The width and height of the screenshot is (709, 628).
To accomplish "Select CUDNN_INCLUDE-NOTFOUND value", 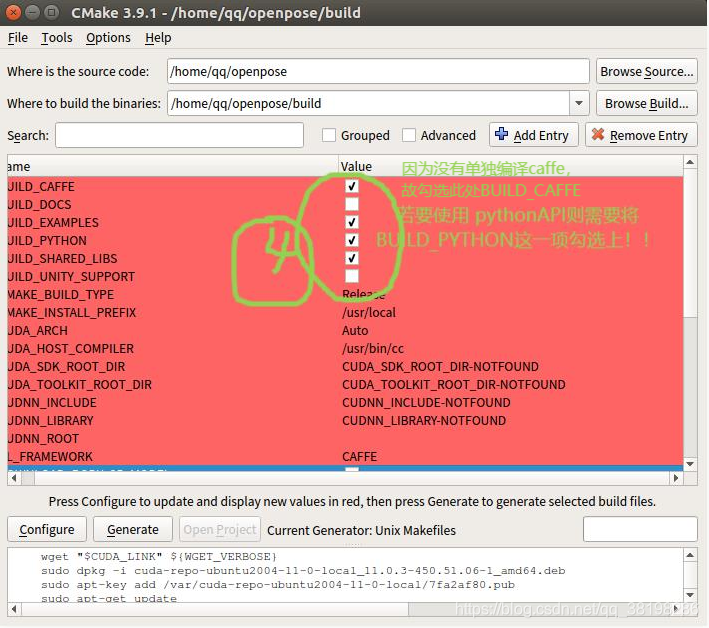I will (426, 403).
